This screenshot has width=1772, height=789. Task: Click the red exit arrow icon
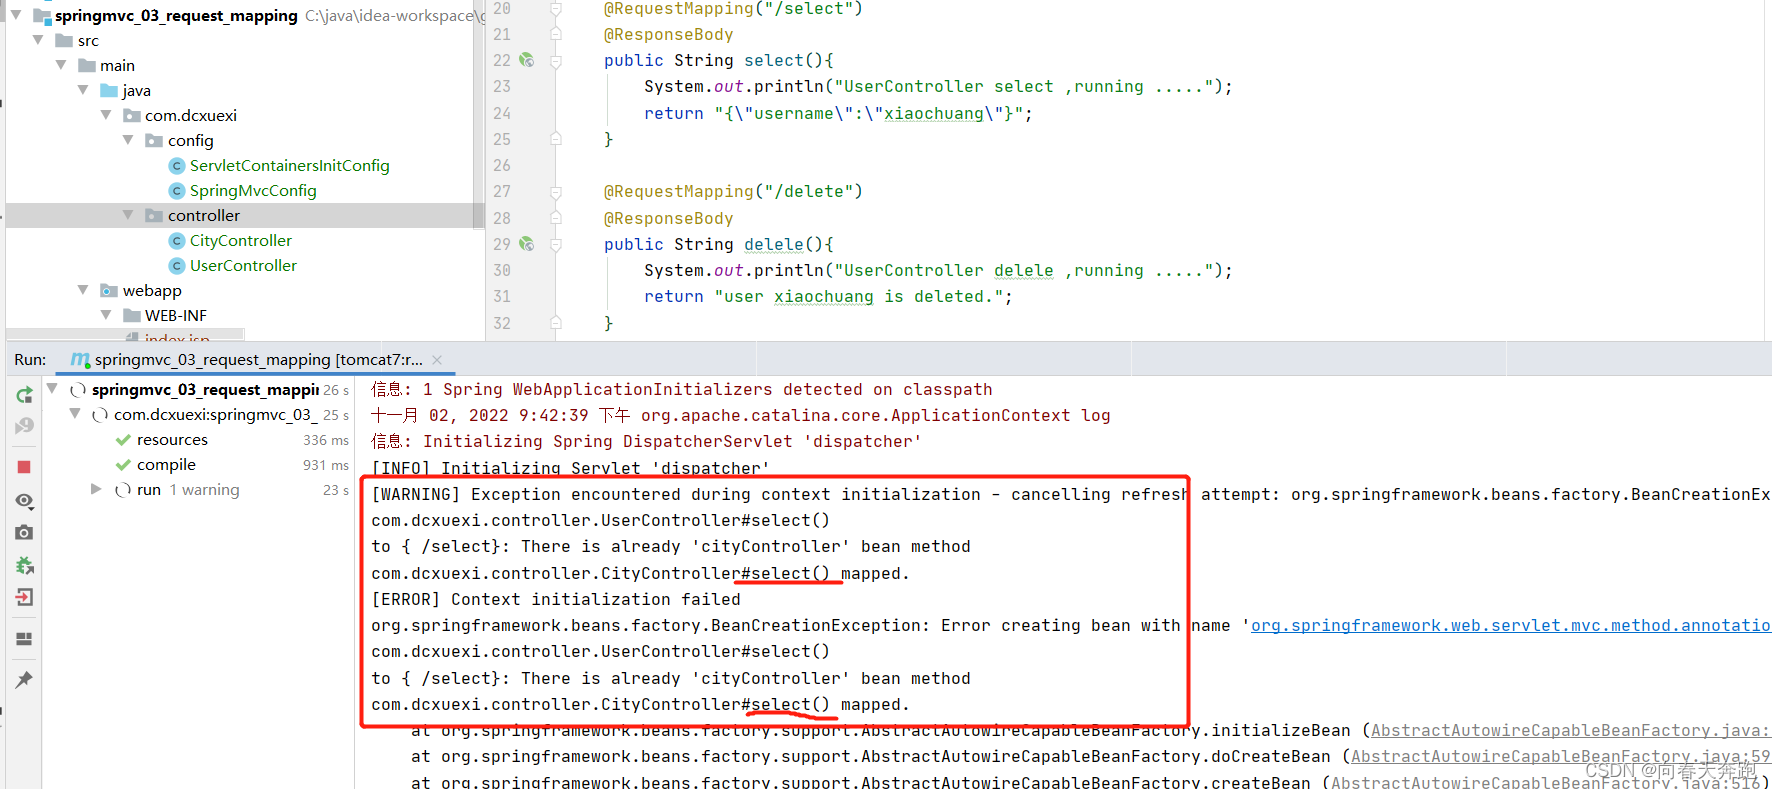24,597
